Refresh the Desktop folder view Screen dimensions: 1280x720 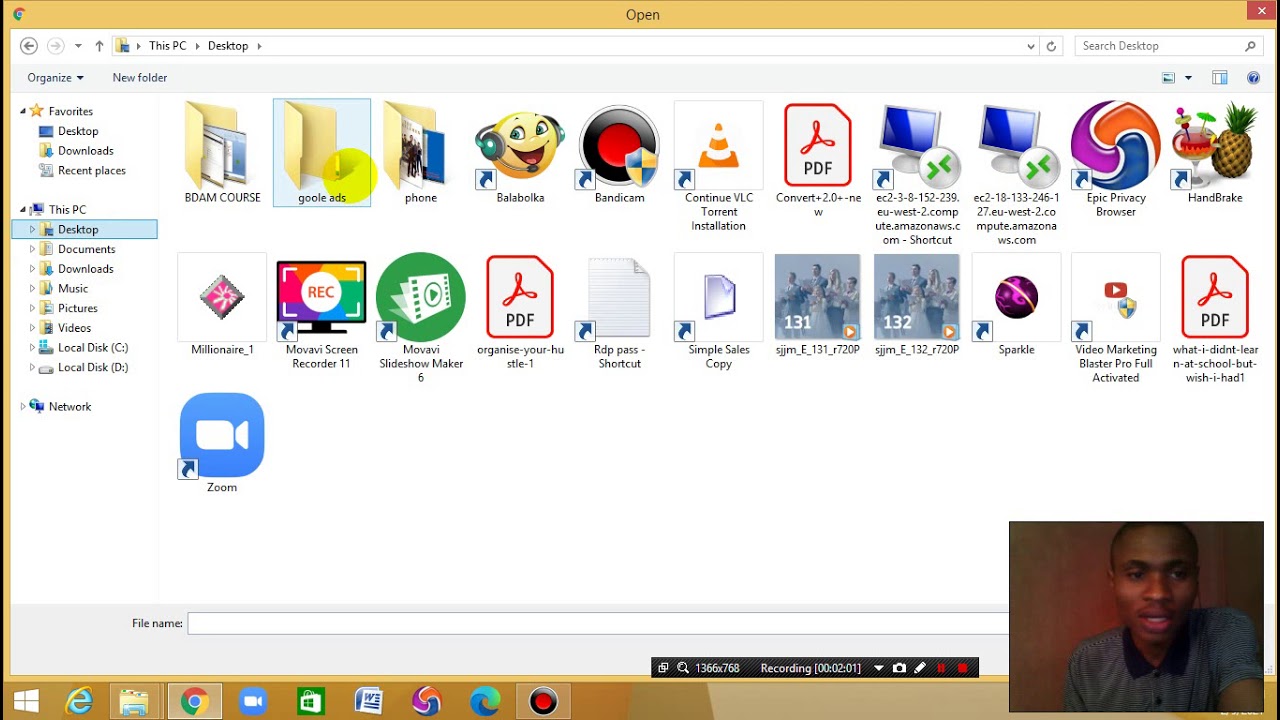pos(1051,46)
